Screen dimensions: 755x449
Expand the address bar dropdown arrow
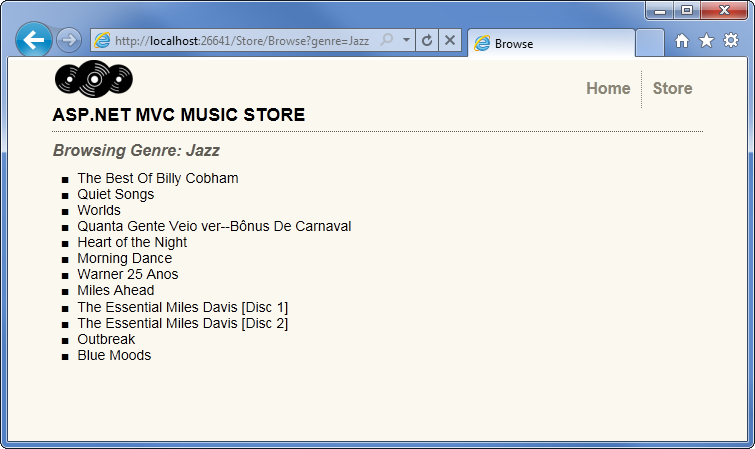(x=406, y=41)
